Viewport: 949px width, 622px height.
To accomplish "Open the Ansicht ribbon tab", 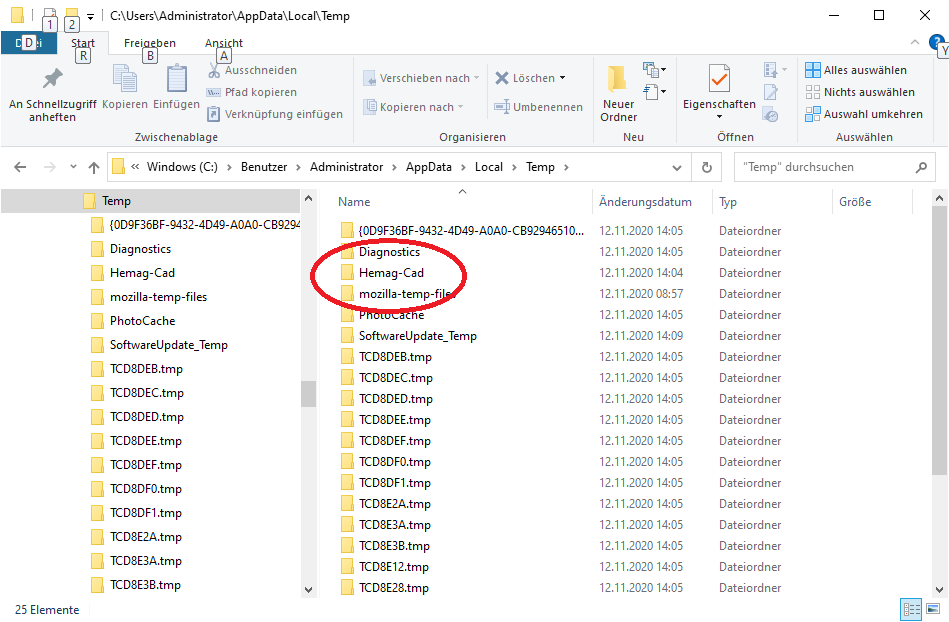I will [224, 43].
